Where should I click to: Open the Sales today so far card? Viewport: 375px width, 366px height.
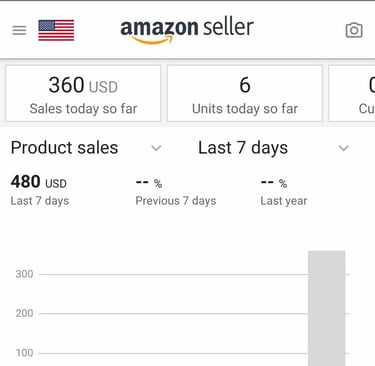tap(83, 93)
